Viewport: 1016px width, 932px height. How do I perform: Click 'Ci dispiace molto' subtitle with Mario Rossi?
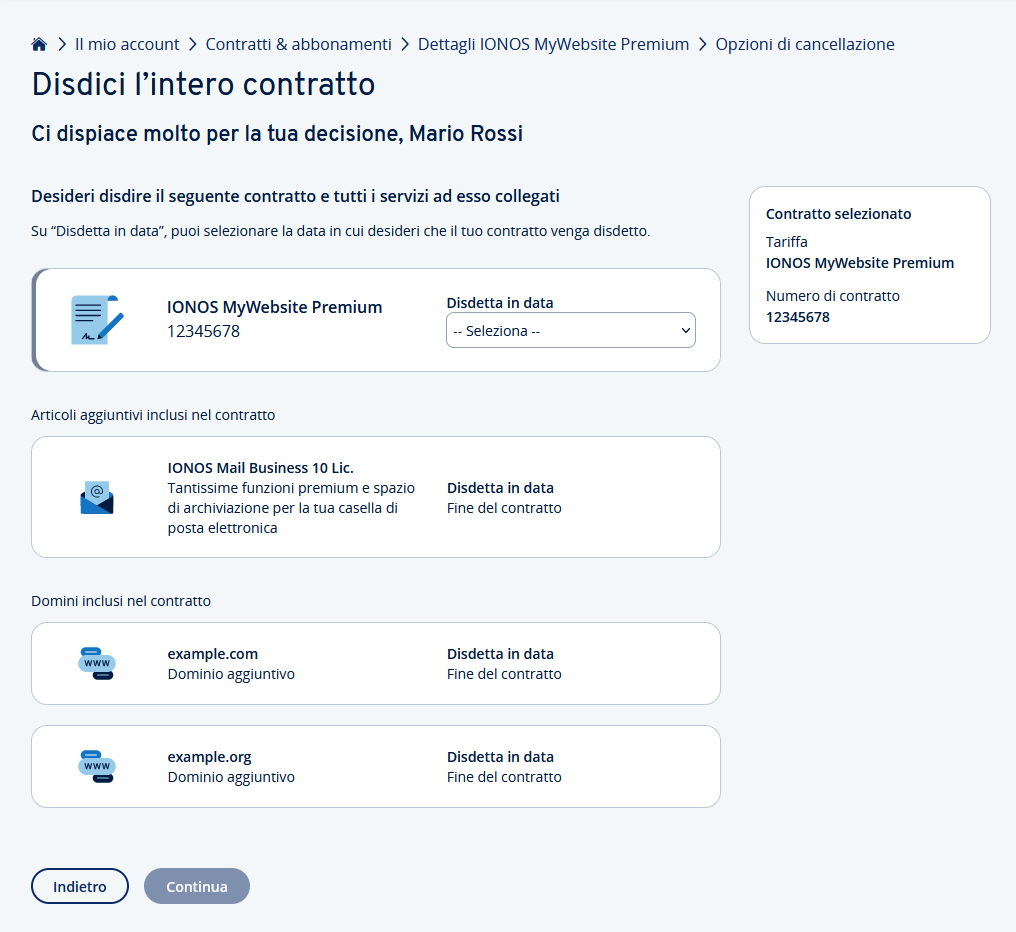coord(277,134)
